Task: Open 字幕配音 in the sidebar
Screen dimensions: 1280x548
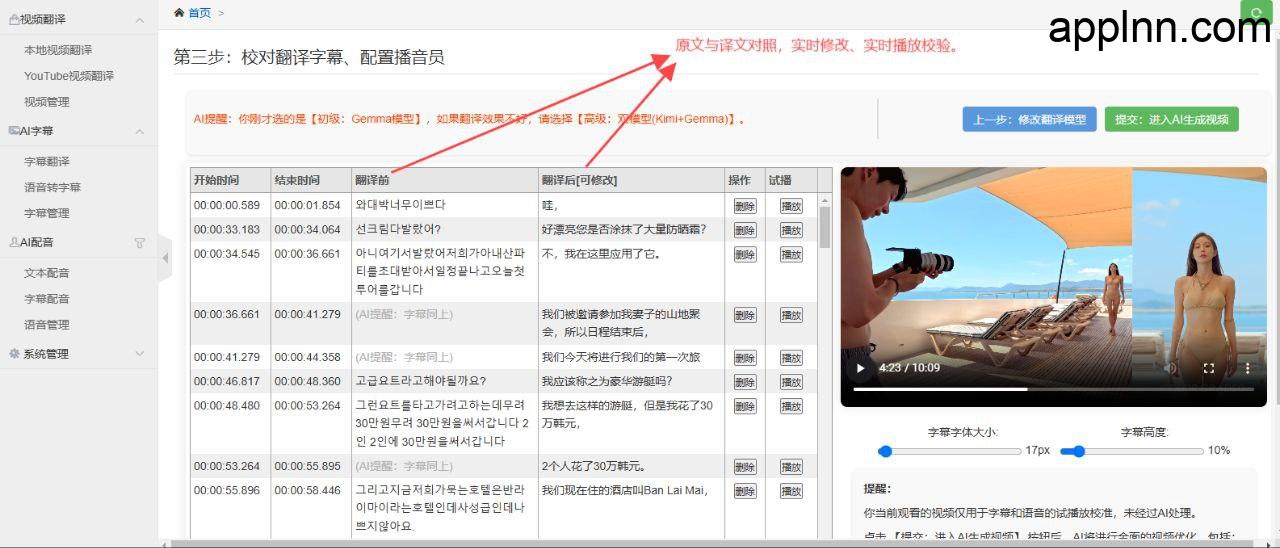Action: pos(47,299)
